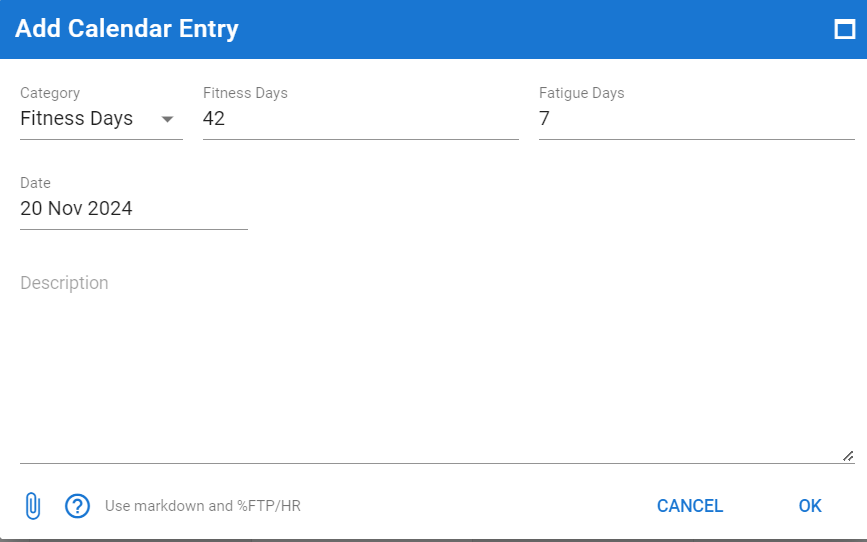The height and width of the screenshot is (542, 867).
Task: Focus the Fitness Days field containing 42
Action: 361,118
